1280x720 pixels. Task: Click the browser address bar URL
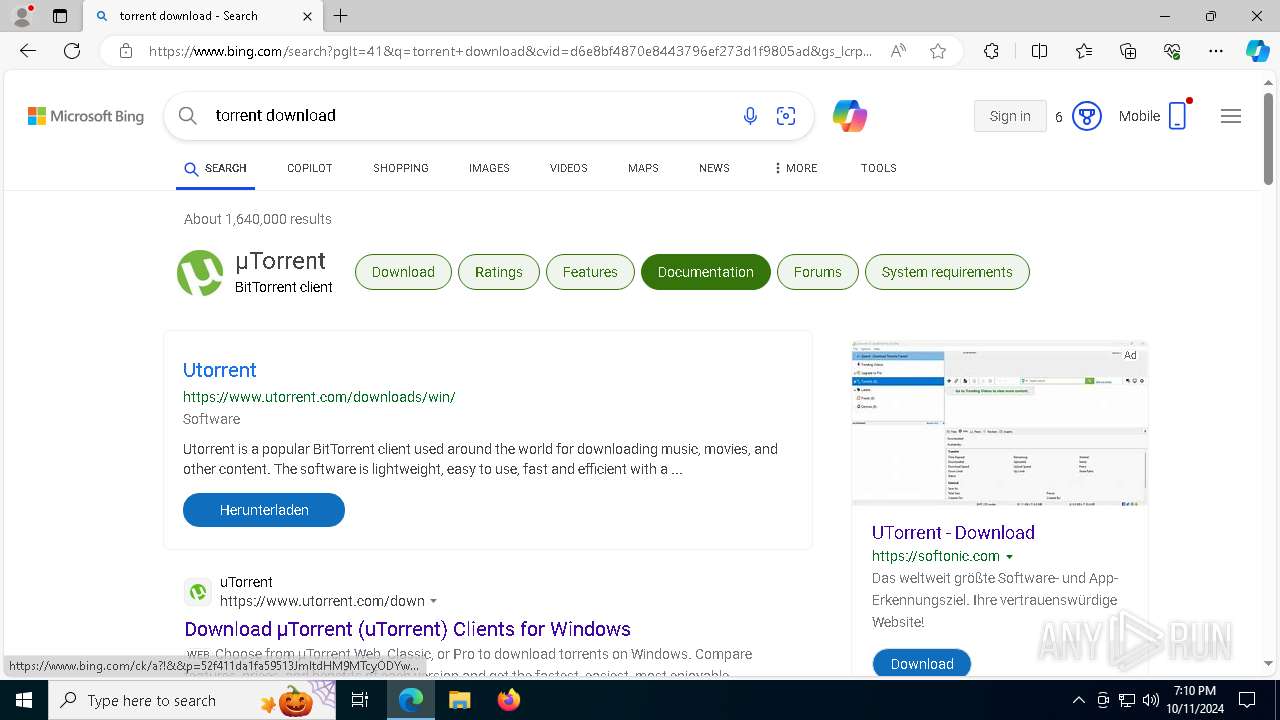(x=510, y=51)
